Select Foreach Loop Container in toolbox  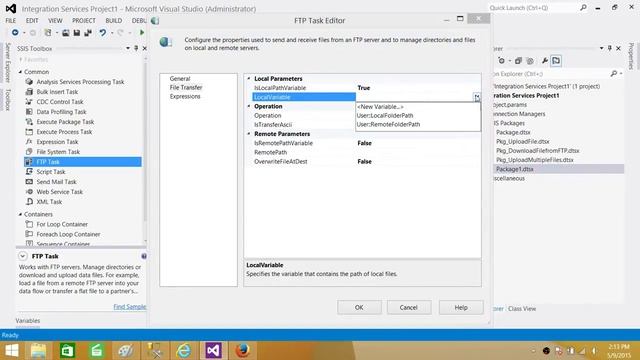68,234
